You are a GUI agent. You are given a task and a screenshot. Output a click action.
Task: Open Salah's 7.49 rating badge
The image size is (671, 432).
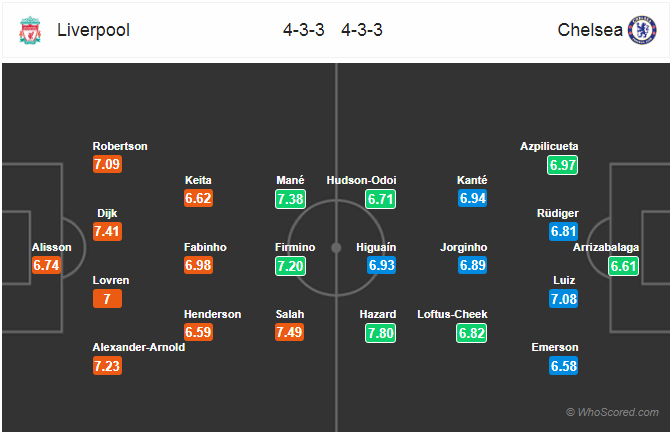tap(290, 332)
